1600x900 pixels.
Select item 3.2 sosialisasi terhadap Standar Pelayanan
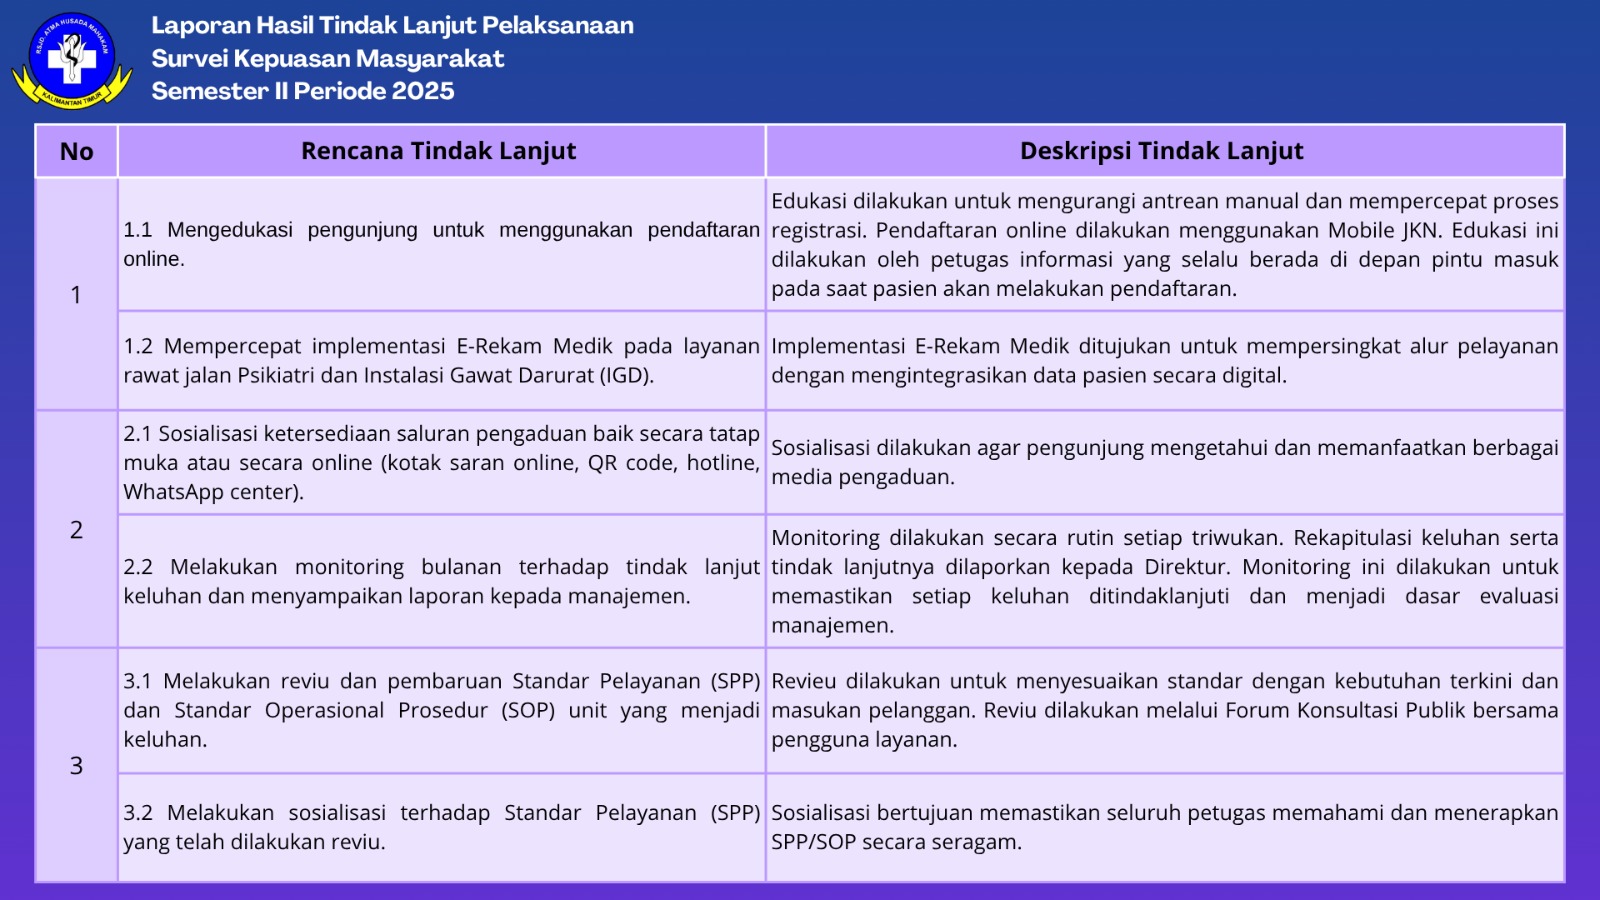(441, 827)
